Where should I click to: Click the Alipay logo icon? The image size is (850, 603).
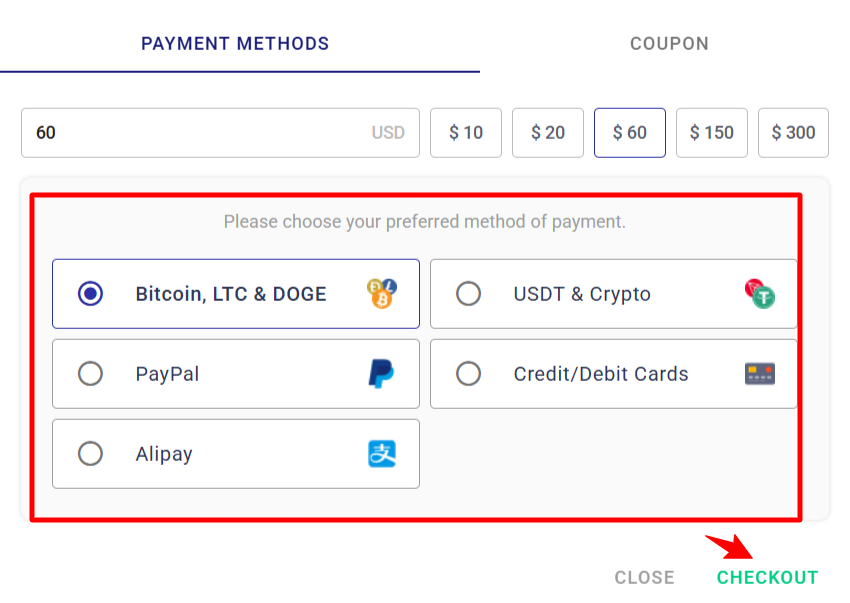[x=381, y=454]
